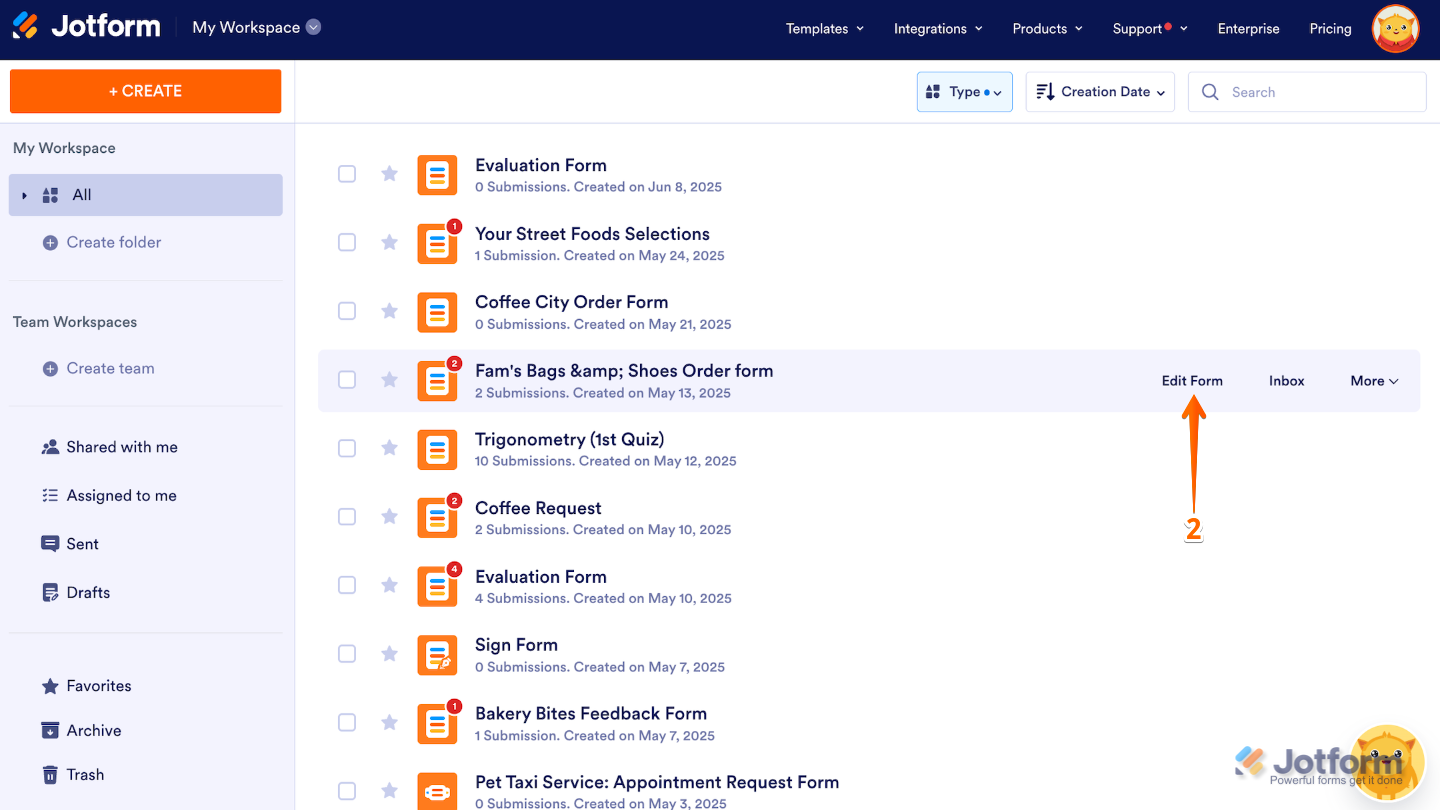Click the Jotform assistant avatar at bottom right

click(1388, 763)
